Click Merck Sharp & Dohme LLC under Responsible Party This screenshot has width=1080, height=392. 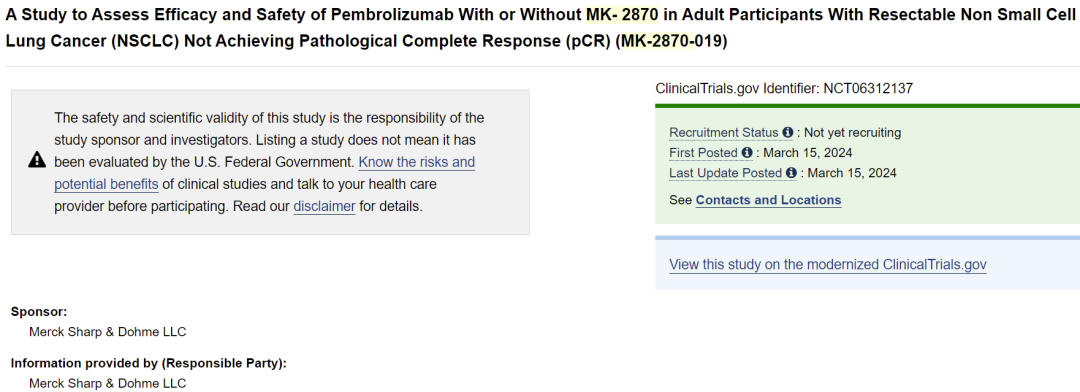[107, 384]
